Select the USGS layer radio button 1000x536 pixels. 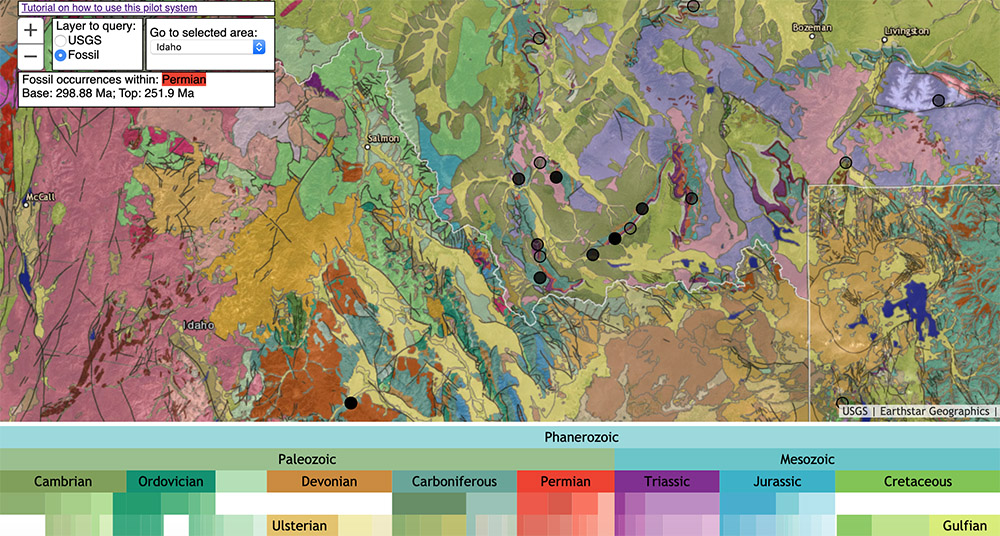61,41
